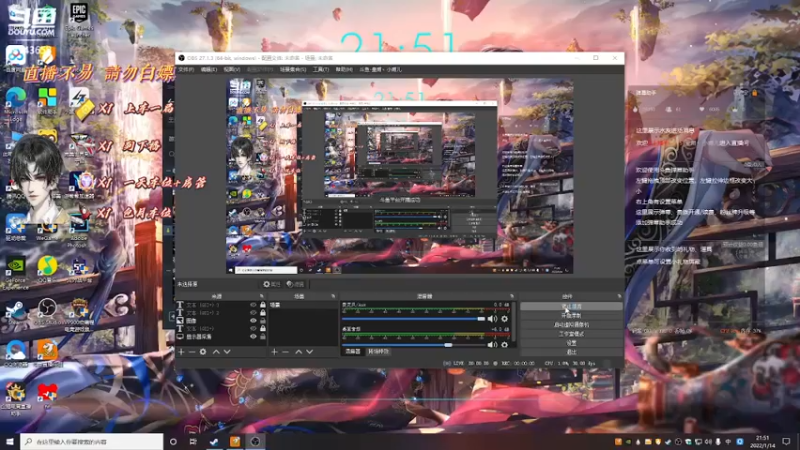Viewport: 800px width, 450px height.
Task: Hide the 文本 (GDI+) 2 source
Action: [253, 313]
